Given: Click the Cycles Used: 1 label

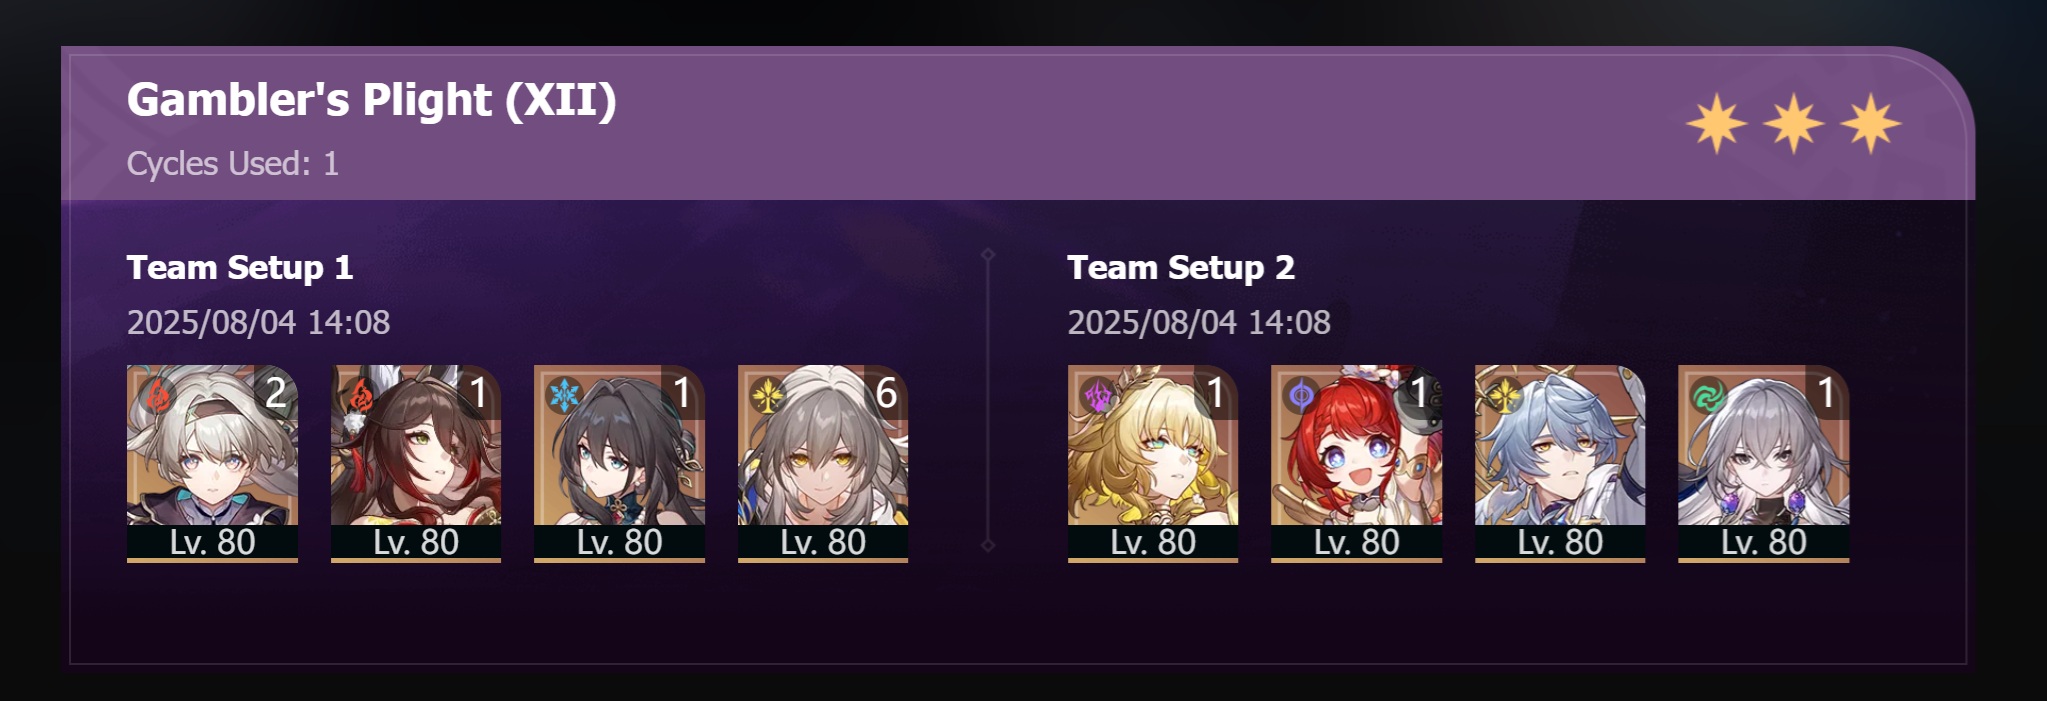Looking at the screenshot, I should tap(233, 164).
